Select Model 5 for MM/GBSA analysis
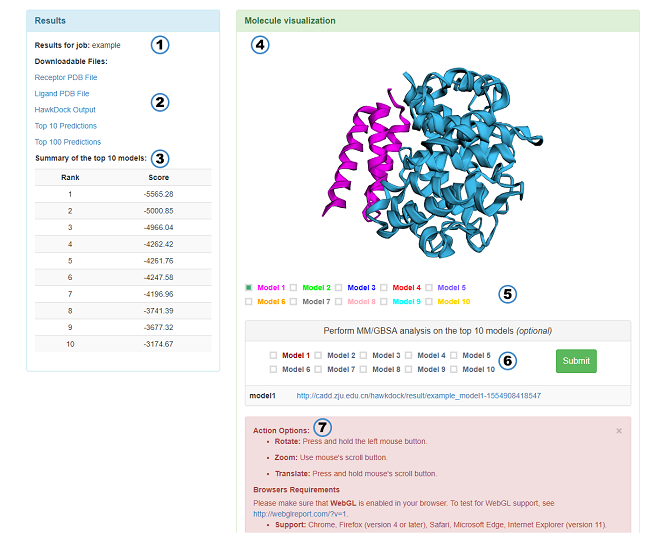670x545 pixels. click(x=454, y=355)
